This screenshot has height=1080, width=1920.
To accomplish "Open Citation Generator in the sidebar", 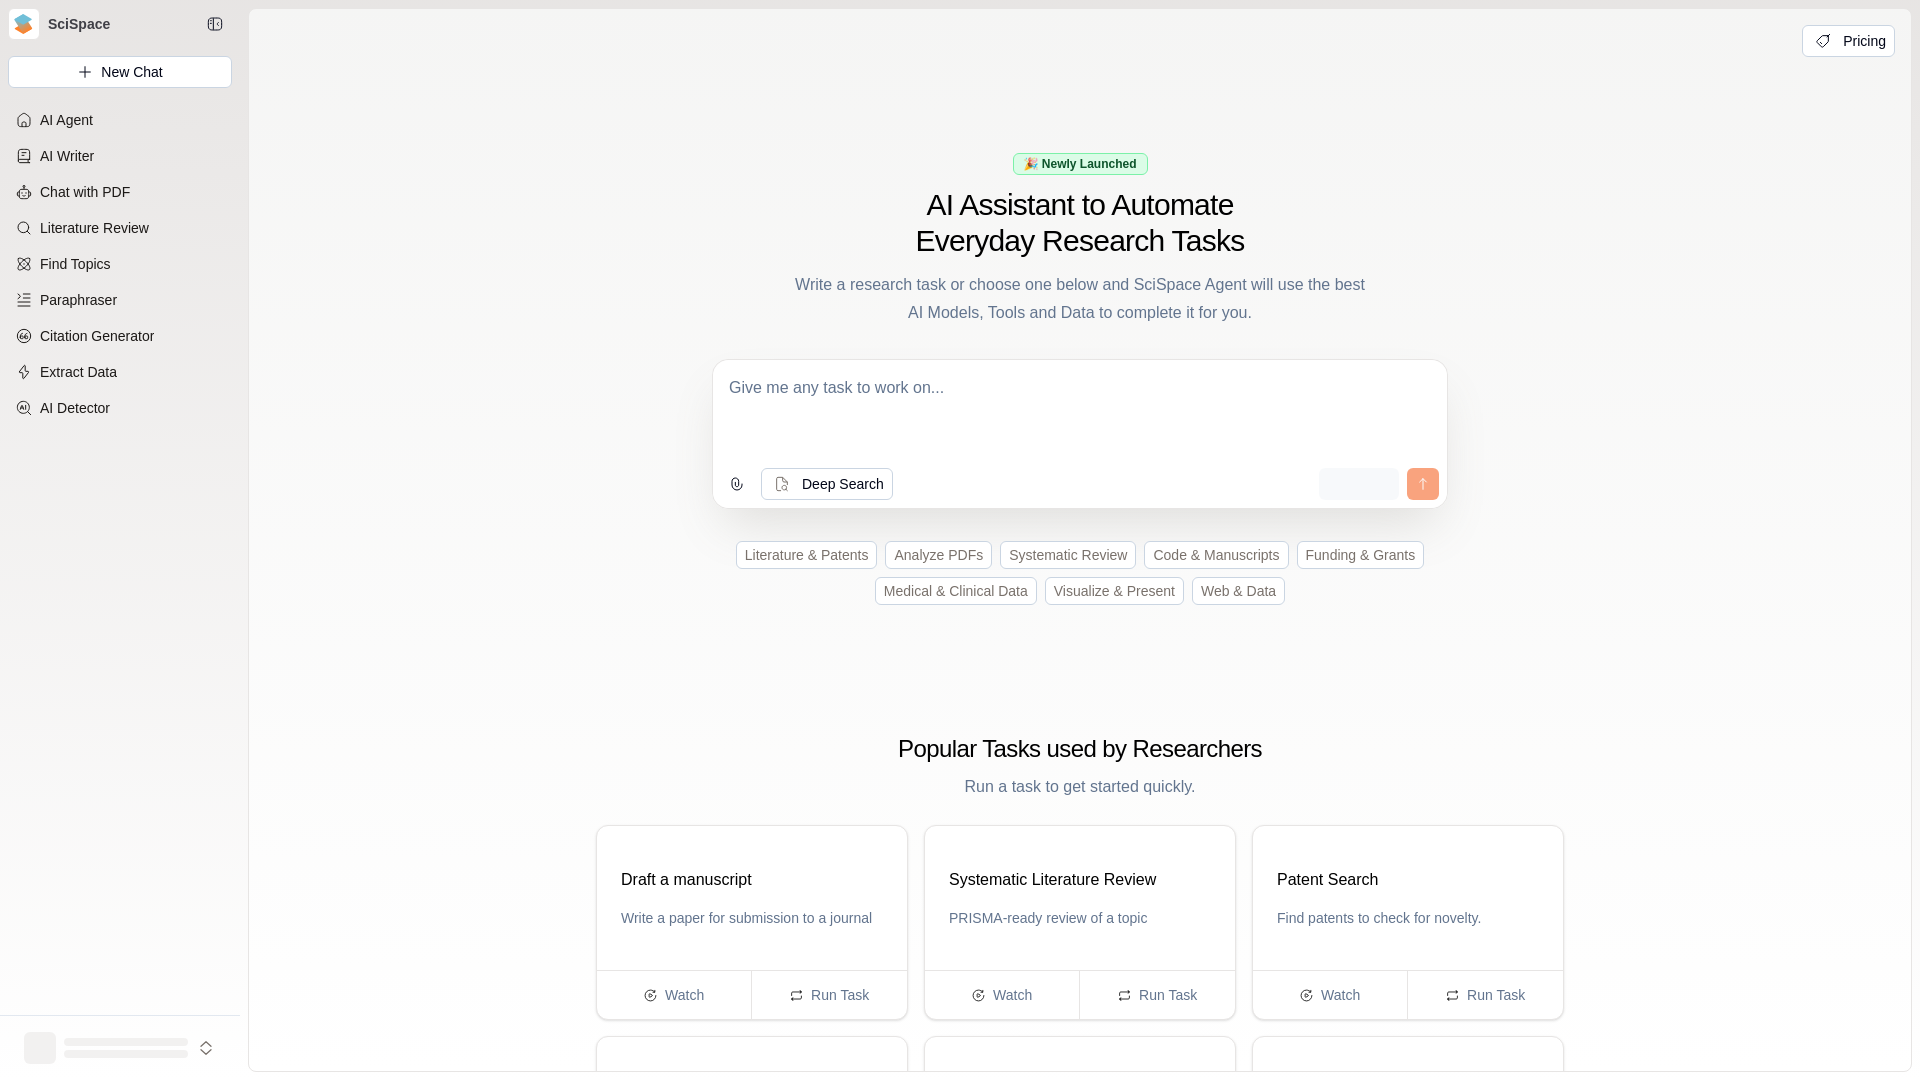I will pos(120,336).
